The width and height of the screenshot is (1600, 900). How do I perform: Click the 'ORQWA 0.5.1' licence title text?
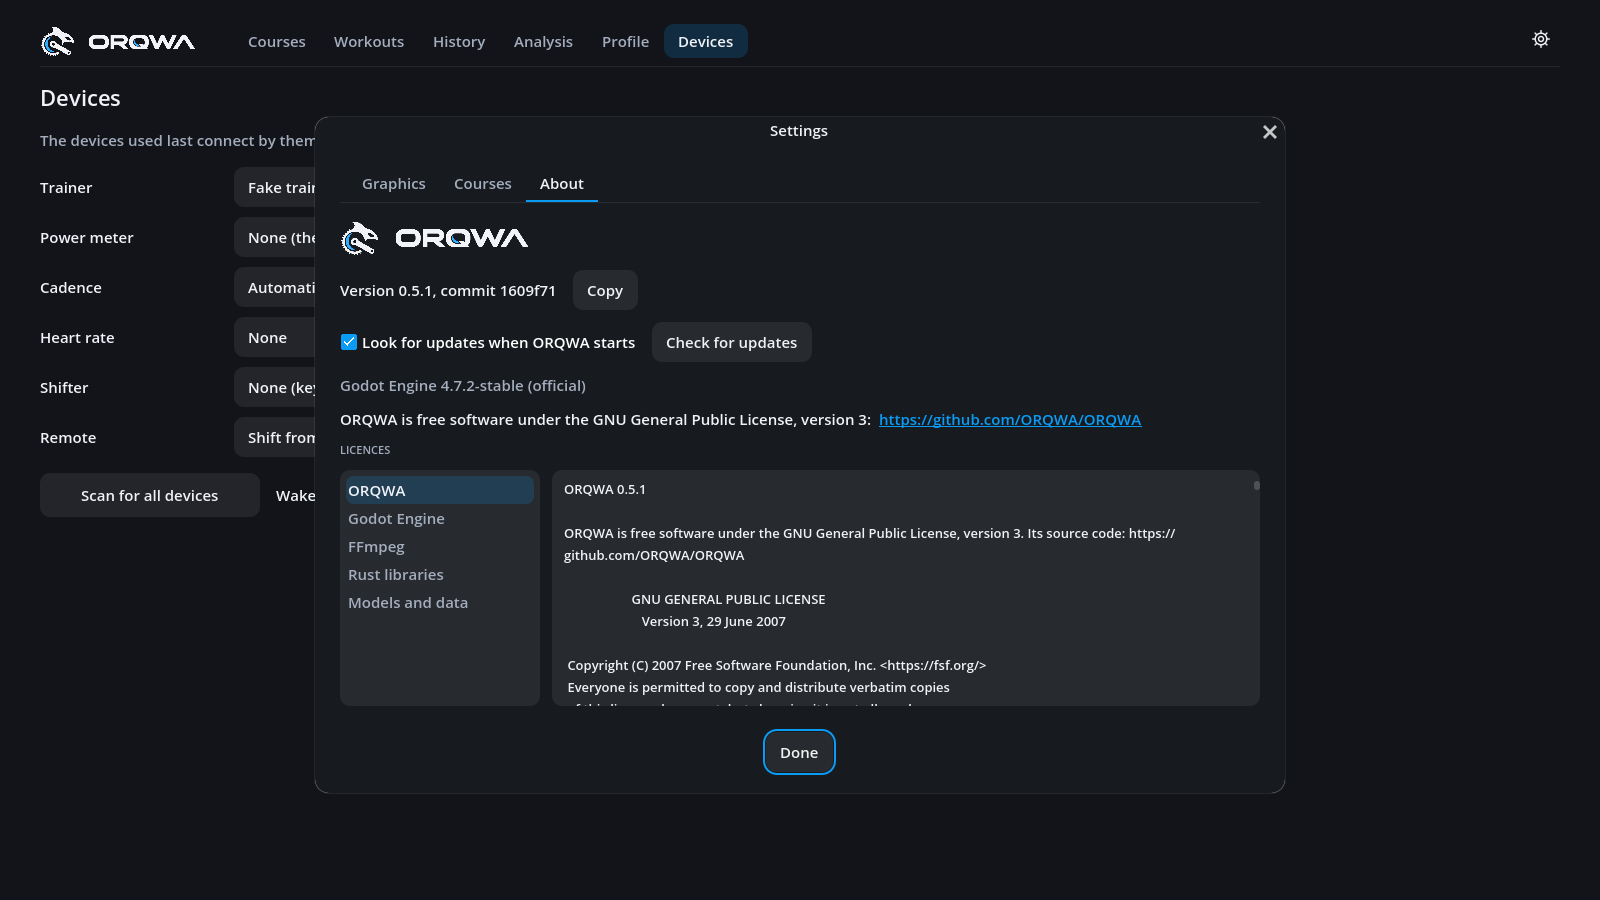click(x=605, y=490)
